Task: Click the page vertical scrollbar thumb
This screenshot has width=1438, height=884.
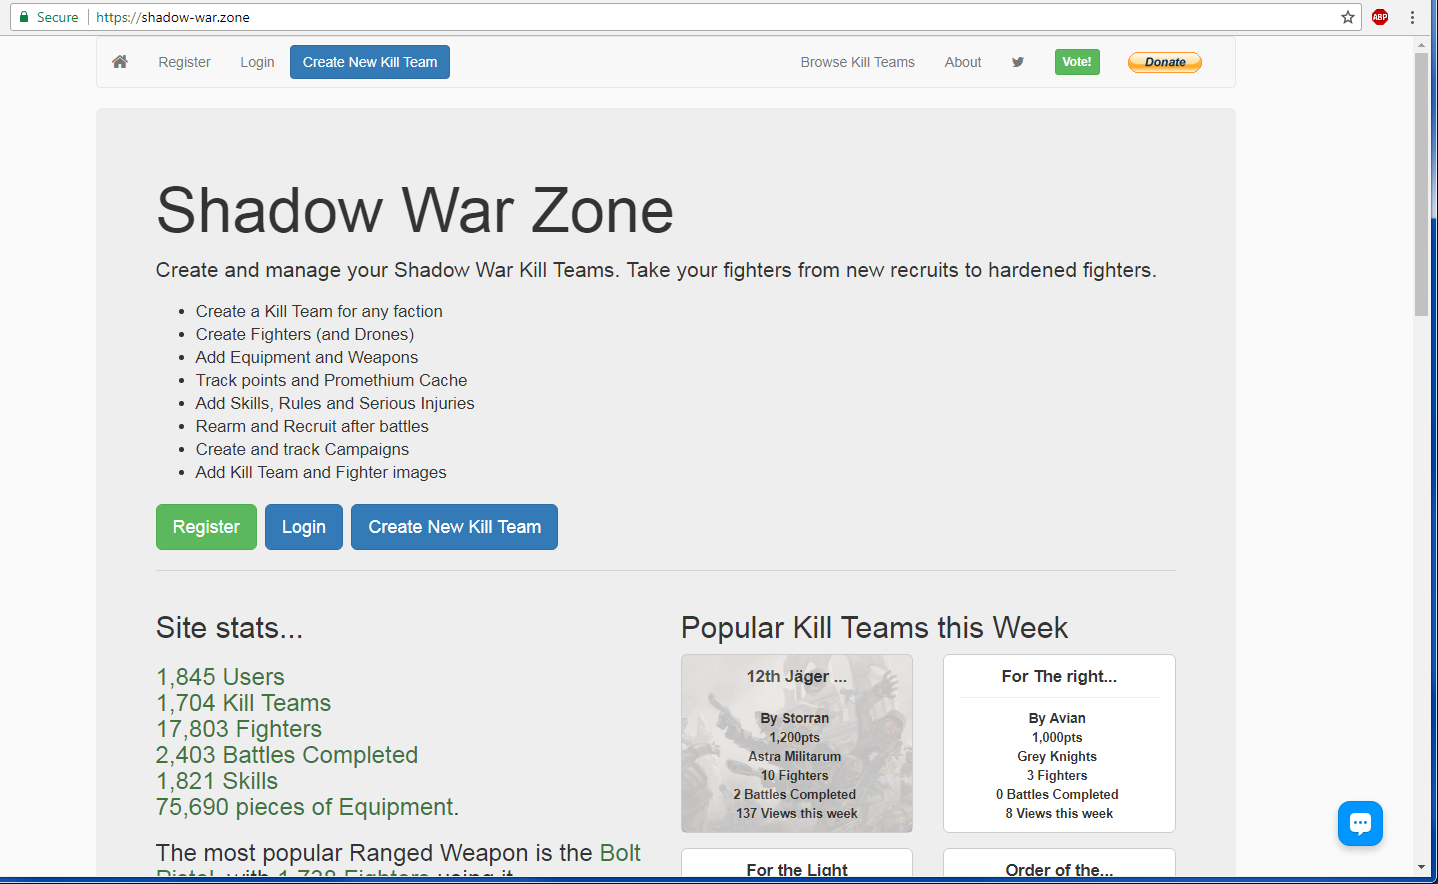Action: [1421, 185]
